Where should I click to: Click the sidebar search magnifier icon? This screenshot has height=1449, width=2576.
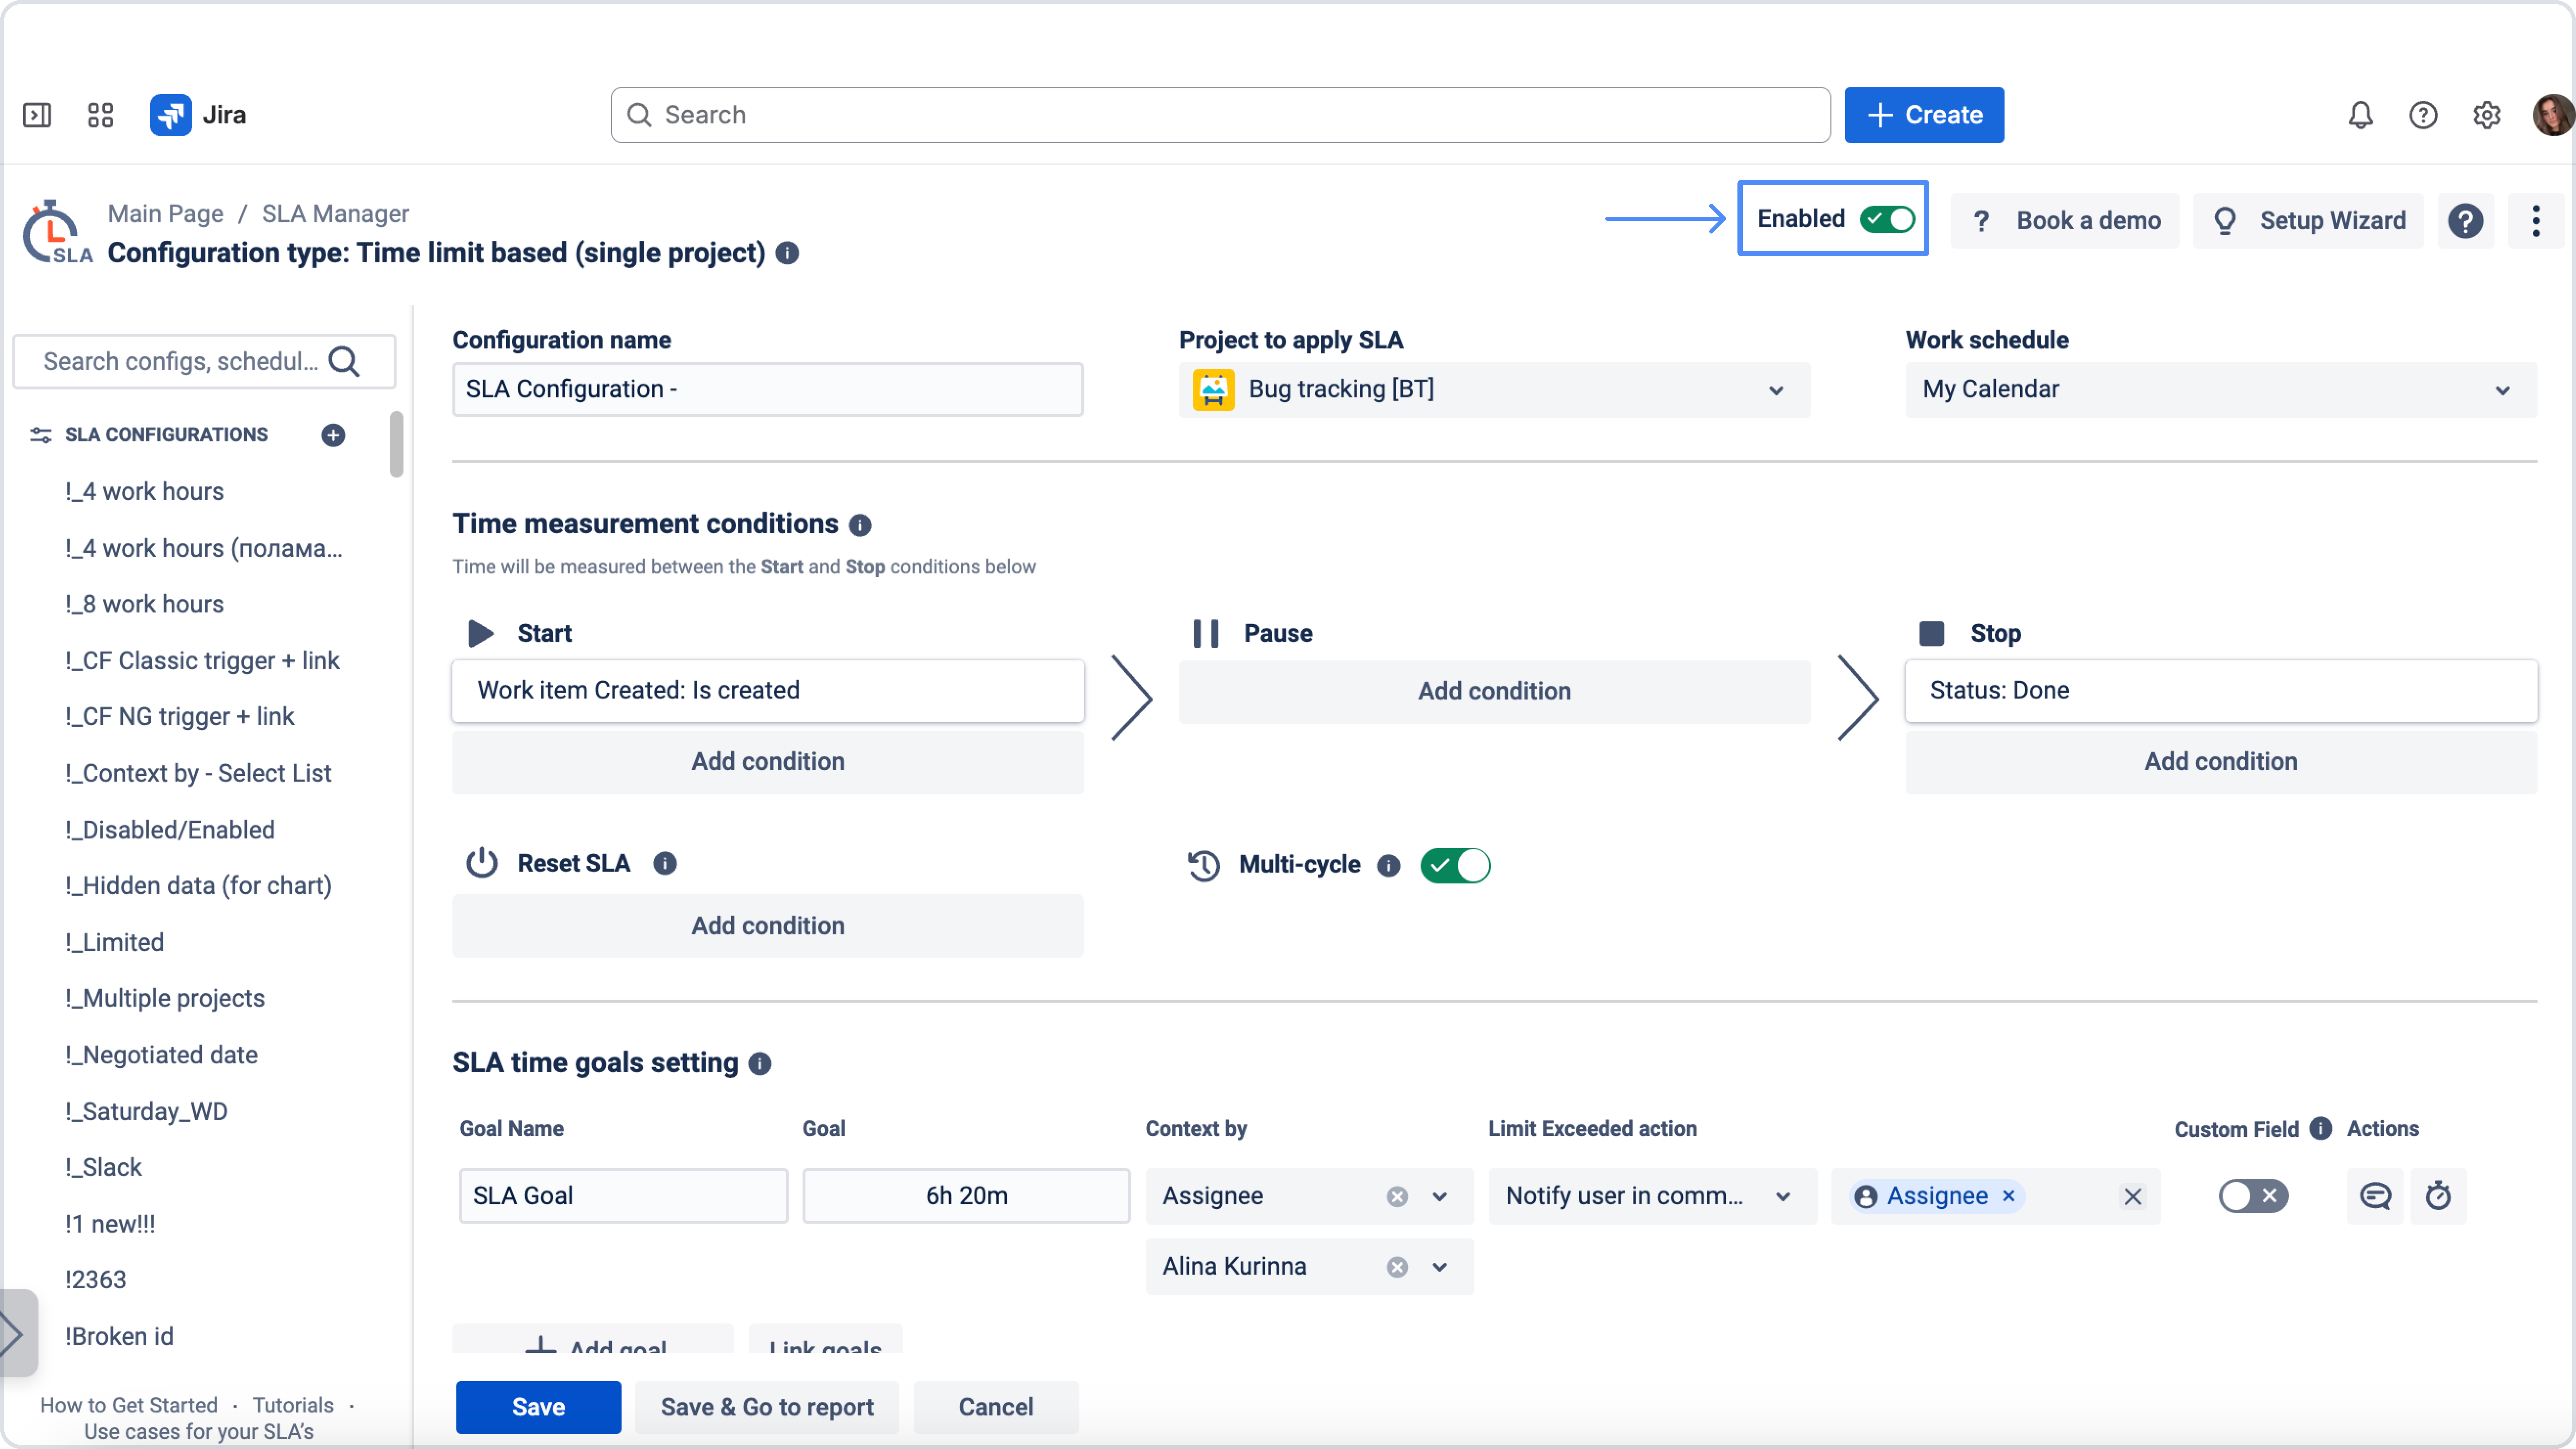pyautogui.click(x=344, y=361)
